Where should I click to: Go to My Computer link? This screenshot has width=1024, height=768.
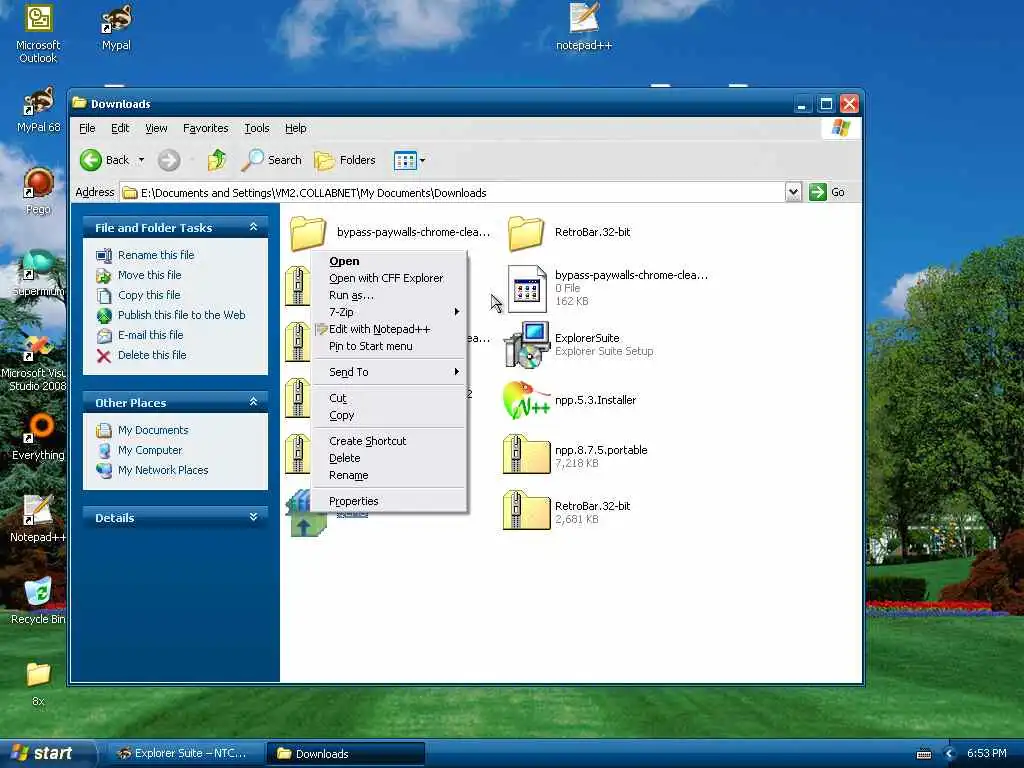[x=150, y=450]
